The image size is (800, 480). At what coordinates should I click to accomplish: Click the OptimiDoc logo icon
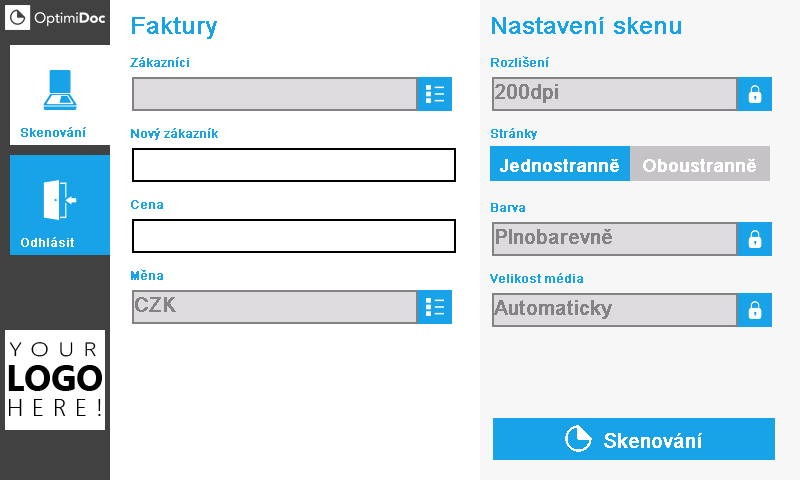[x=17, y=17]
